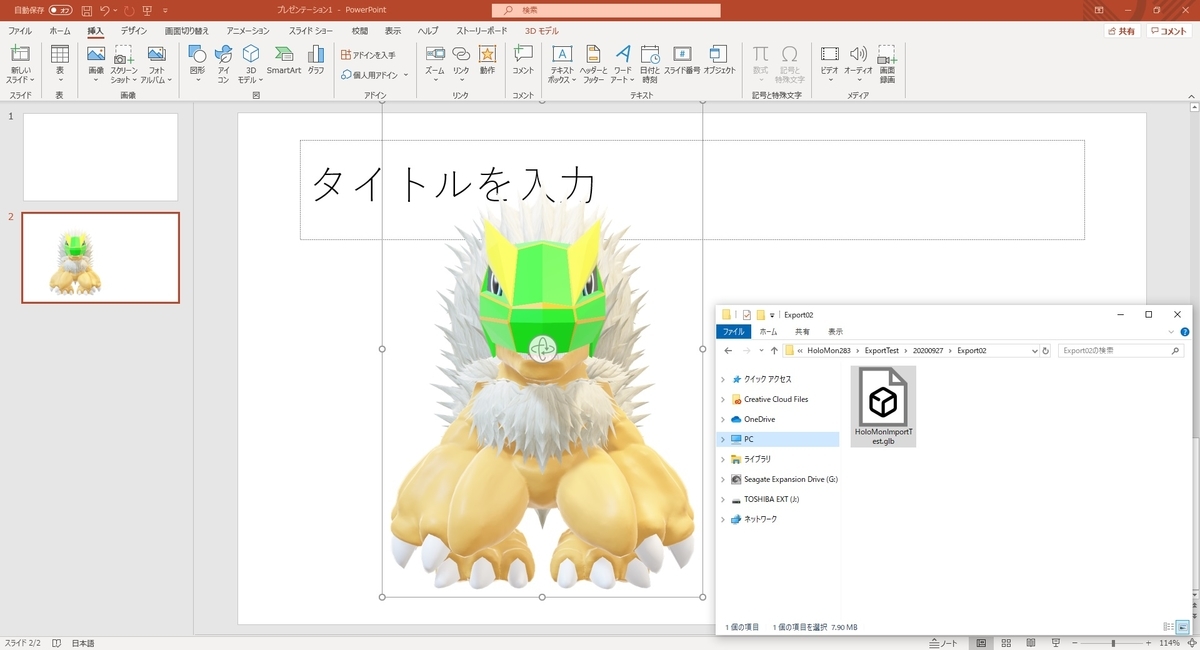The width and height of the screenshot is (1200, 650).
Task: Expand the クイック アクセス tree node
Action: [x=723, y=379]
